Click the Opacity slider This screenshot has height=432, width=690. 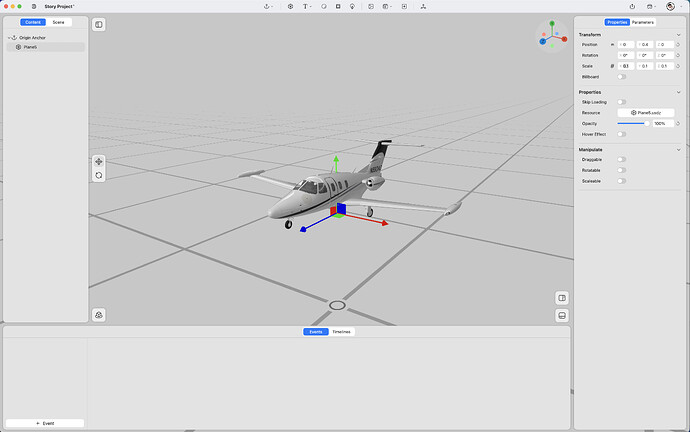point(631,123)
